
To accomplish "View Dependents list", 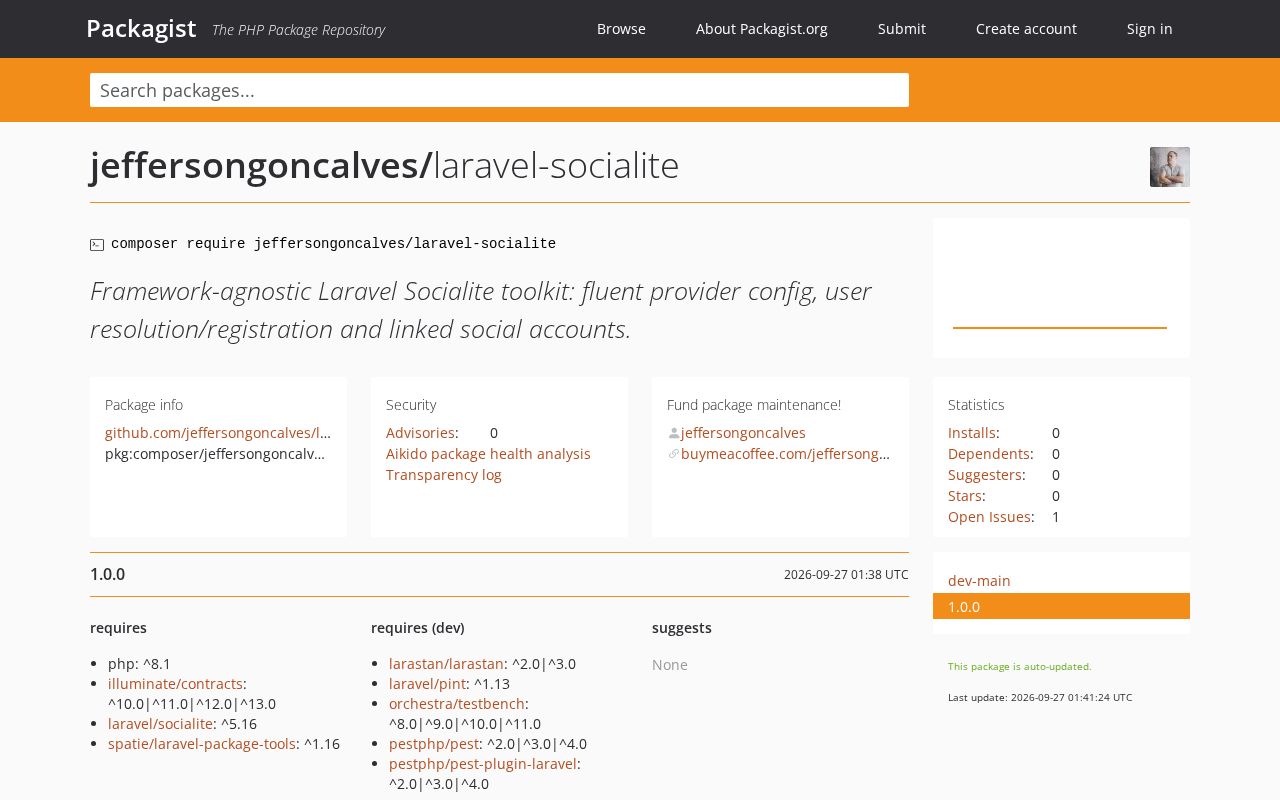I will pos(989,454).
